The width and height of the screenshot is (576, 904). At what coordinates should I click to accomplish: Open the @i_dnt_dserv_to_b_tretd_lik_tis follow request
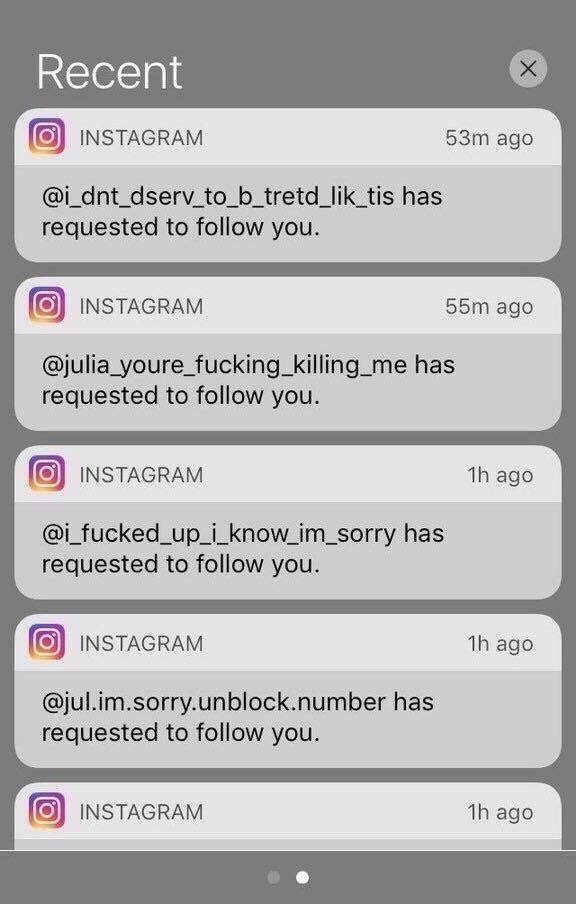pyautogui.click(x=288, y=185)
